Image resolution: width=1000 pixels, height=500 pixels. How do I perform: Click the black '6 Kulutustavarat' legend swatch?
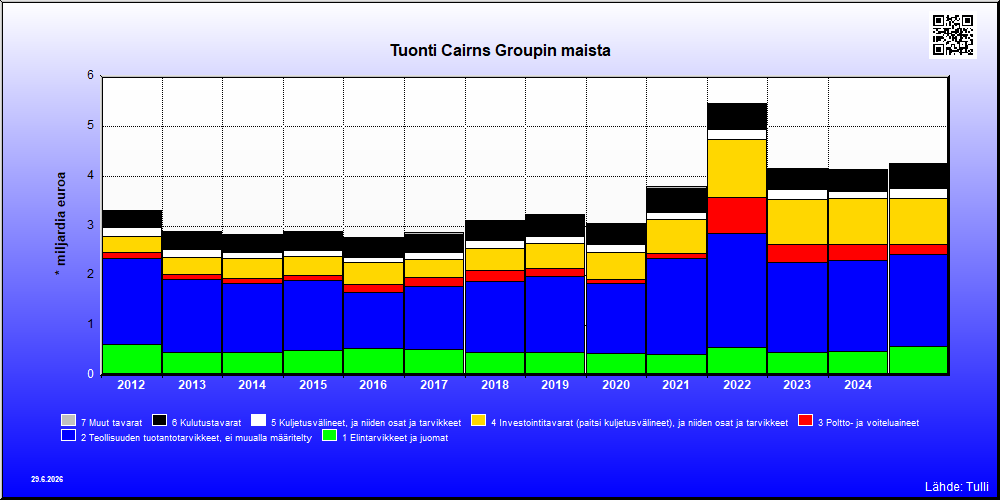tap(159, 421)
